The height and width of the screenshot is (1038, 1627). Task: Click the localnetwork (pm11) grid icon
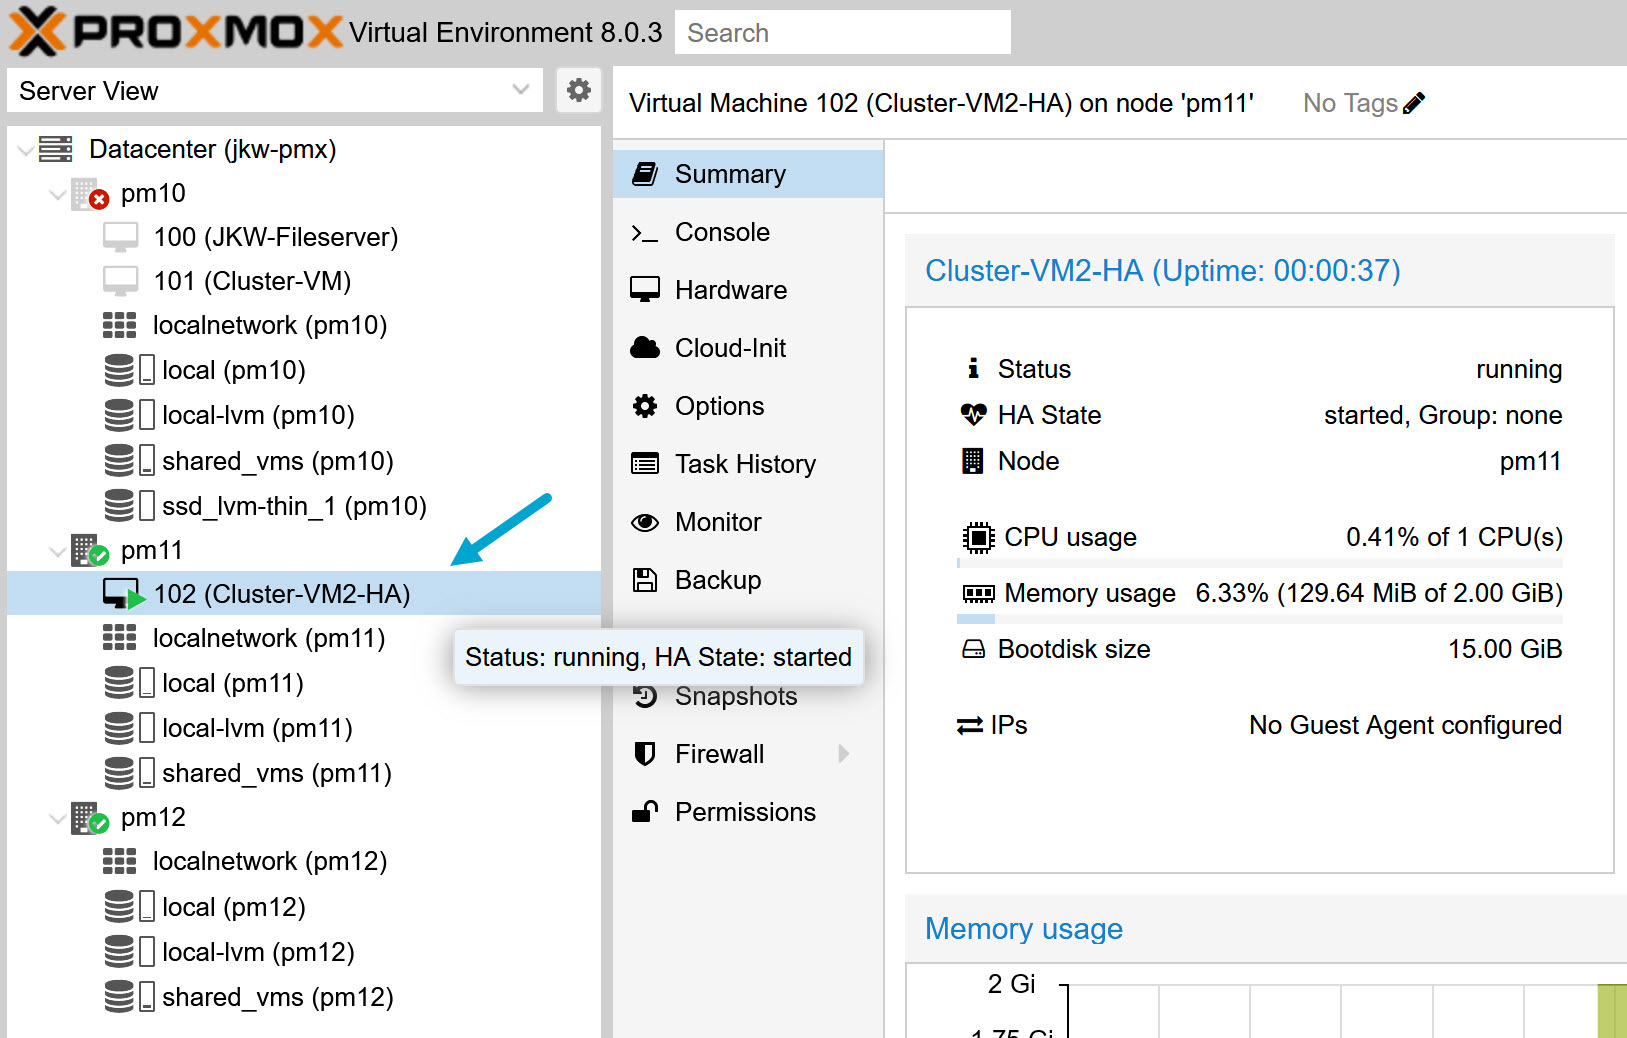coord(120,638)
